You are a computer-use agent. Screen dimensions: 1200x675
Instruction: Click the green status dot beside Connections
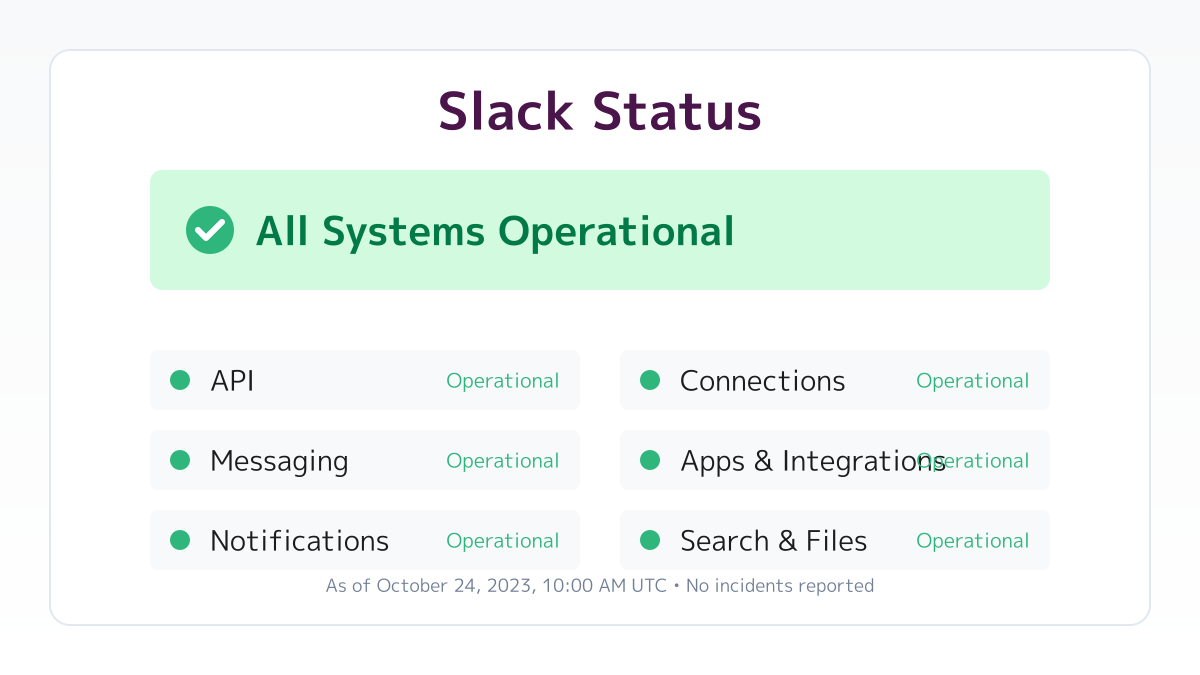point(650,380)
